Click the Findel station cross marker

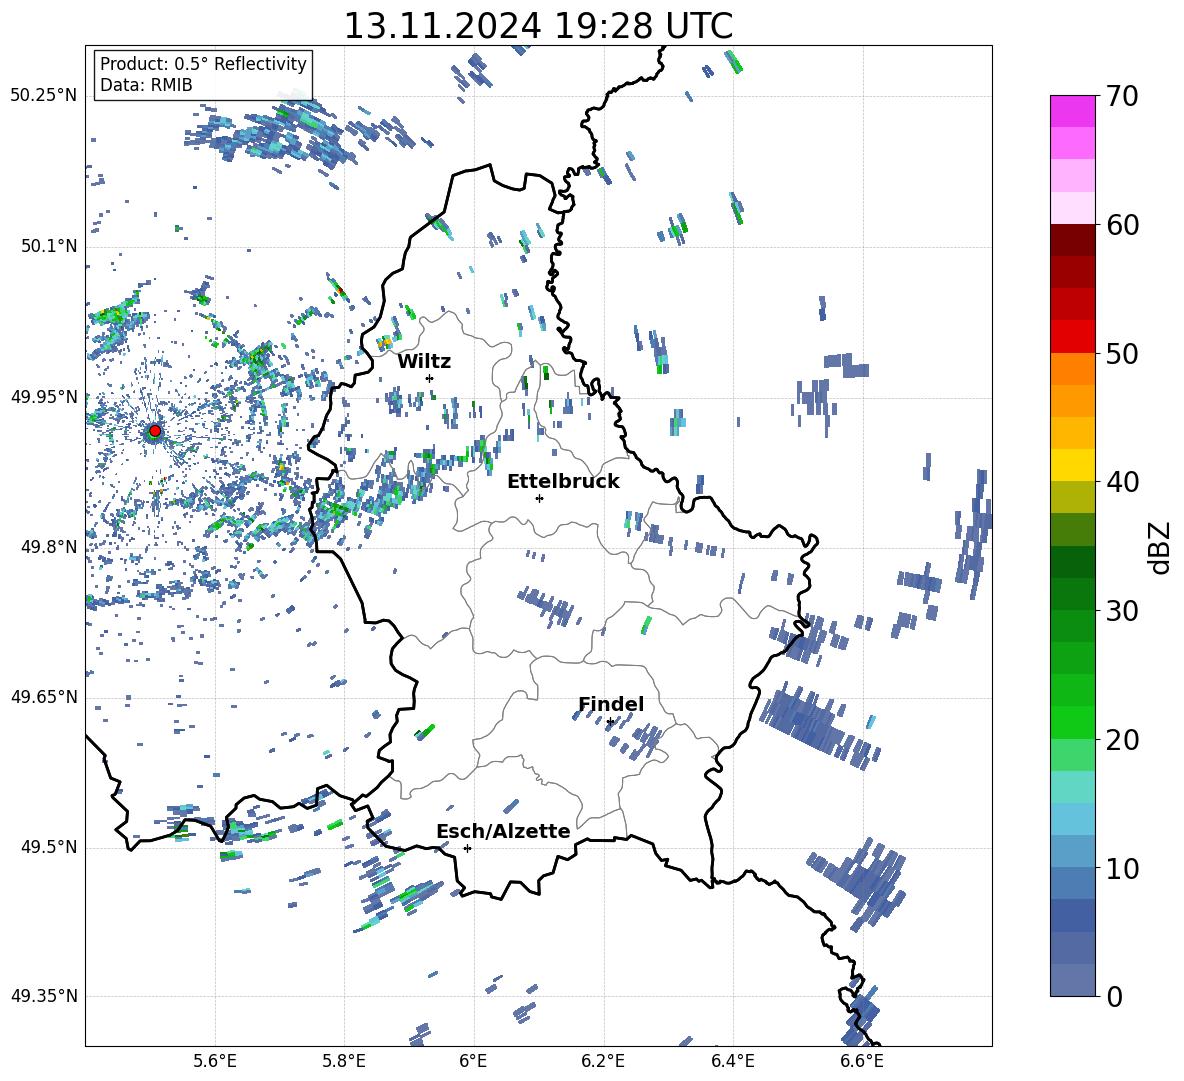tap(610, 722)
